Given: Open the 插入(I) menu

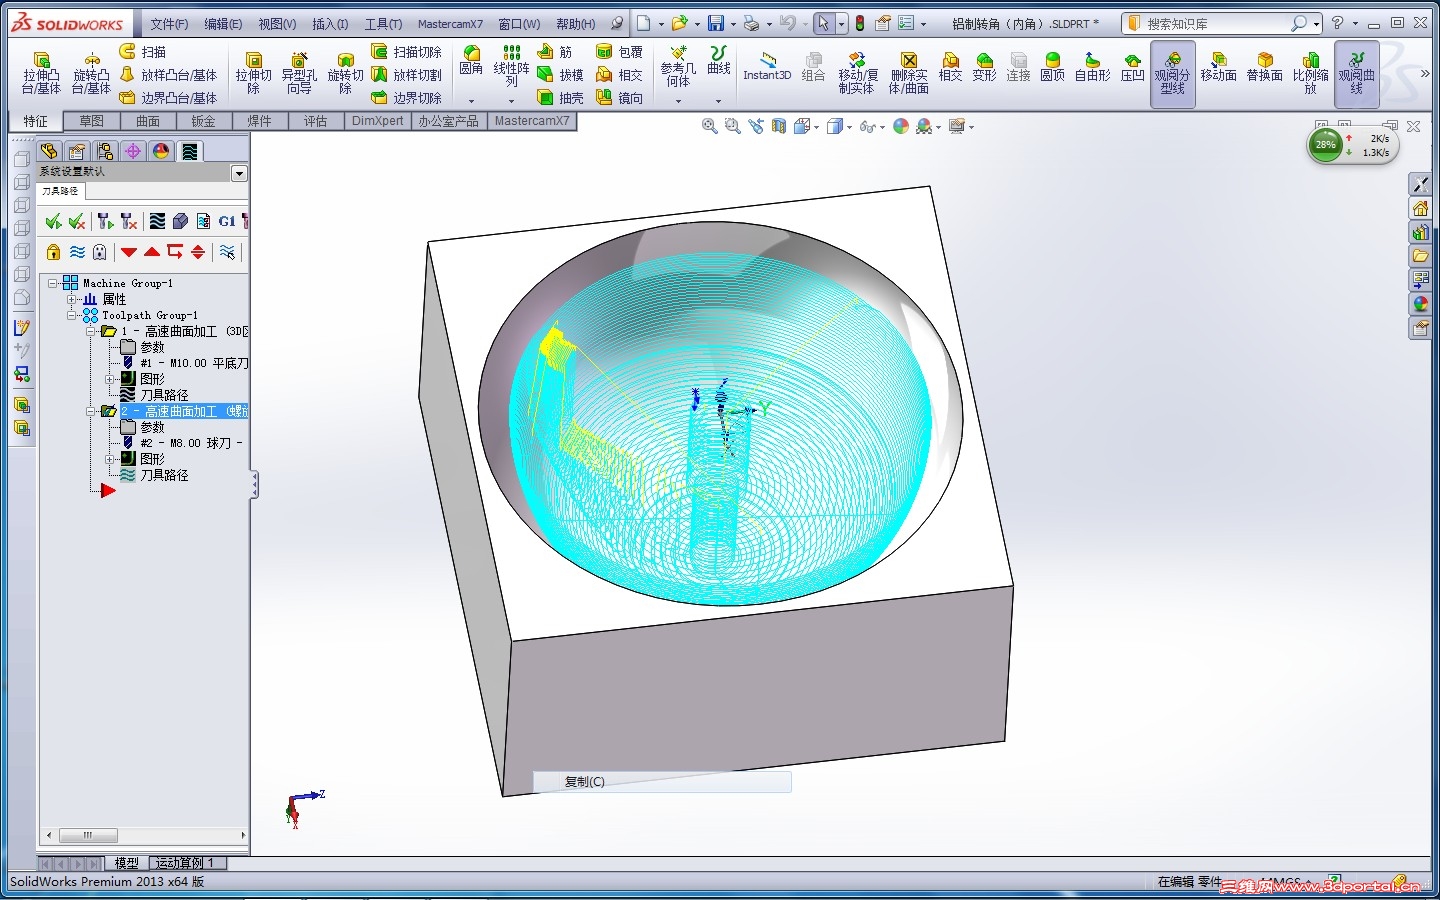Looking at the screenshot, I should pyautogui.click(x=330, y=24).
